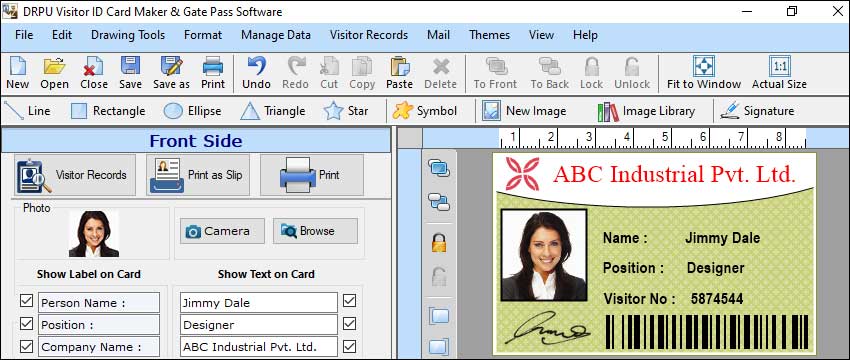The width and height of the screenshot is (850, 360).
Task: Click the New document icon
Action: pyautogui.click(x=17, y=73)
